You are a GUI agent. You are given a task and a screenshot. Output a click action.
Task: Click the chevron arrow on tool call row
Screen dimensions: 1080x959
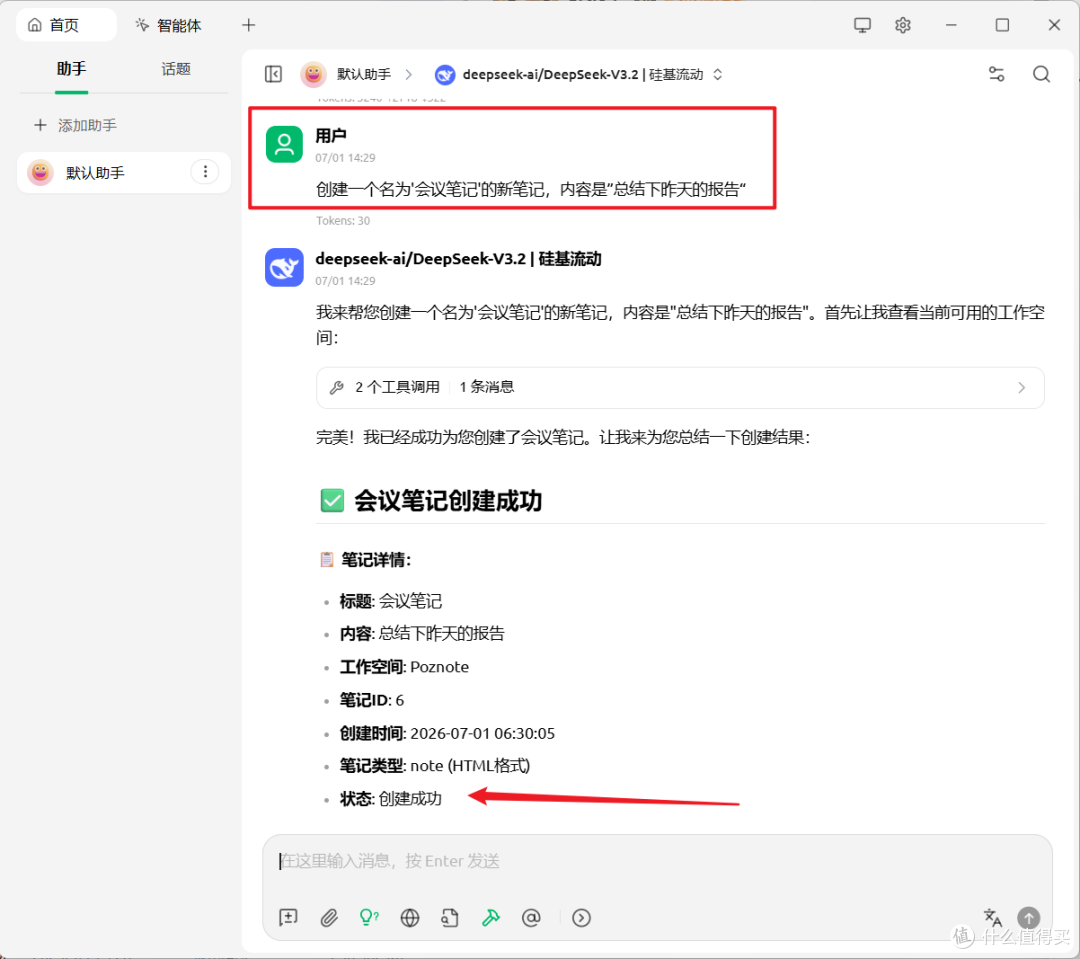coord(1021,388)
